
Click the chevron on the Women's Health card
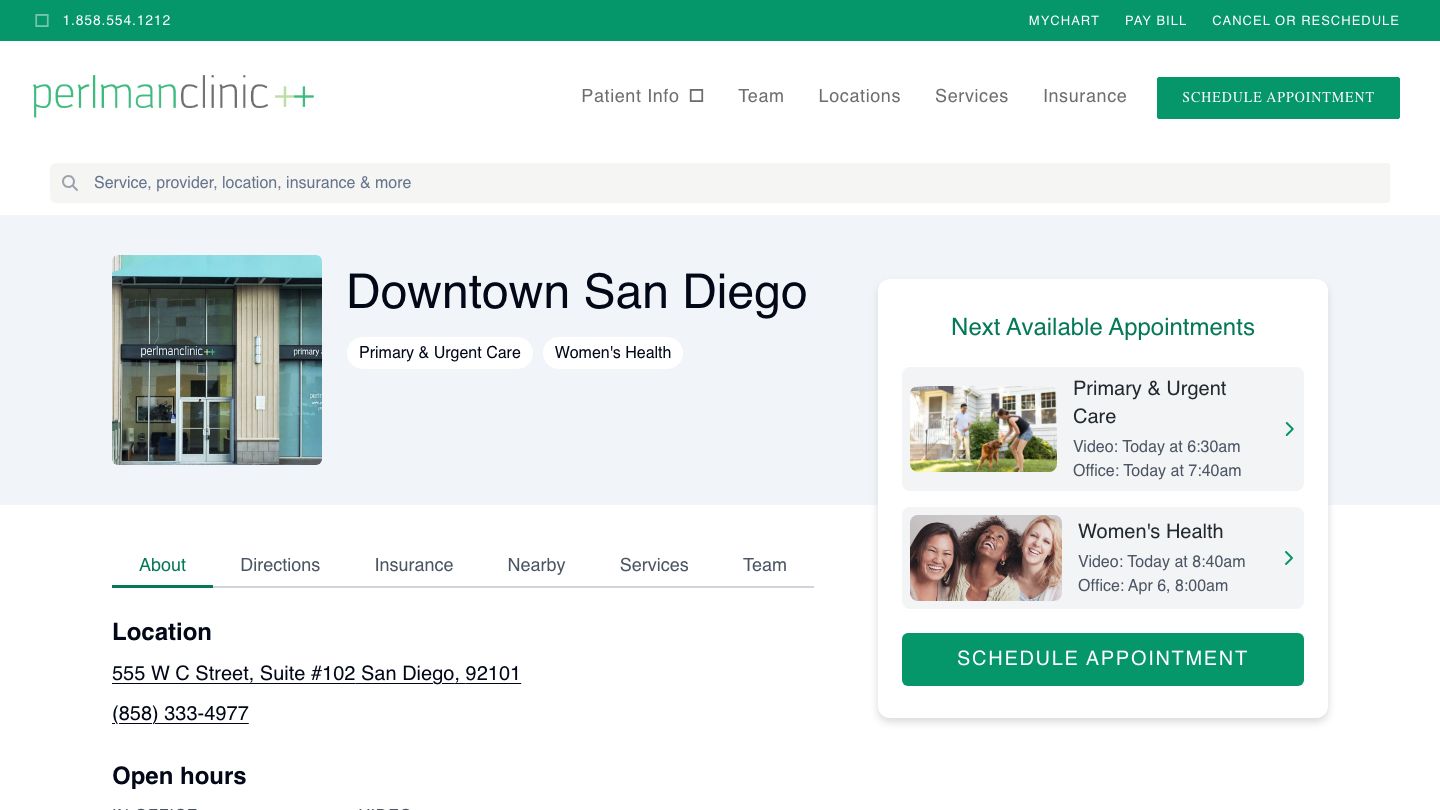coord(1289,558)
